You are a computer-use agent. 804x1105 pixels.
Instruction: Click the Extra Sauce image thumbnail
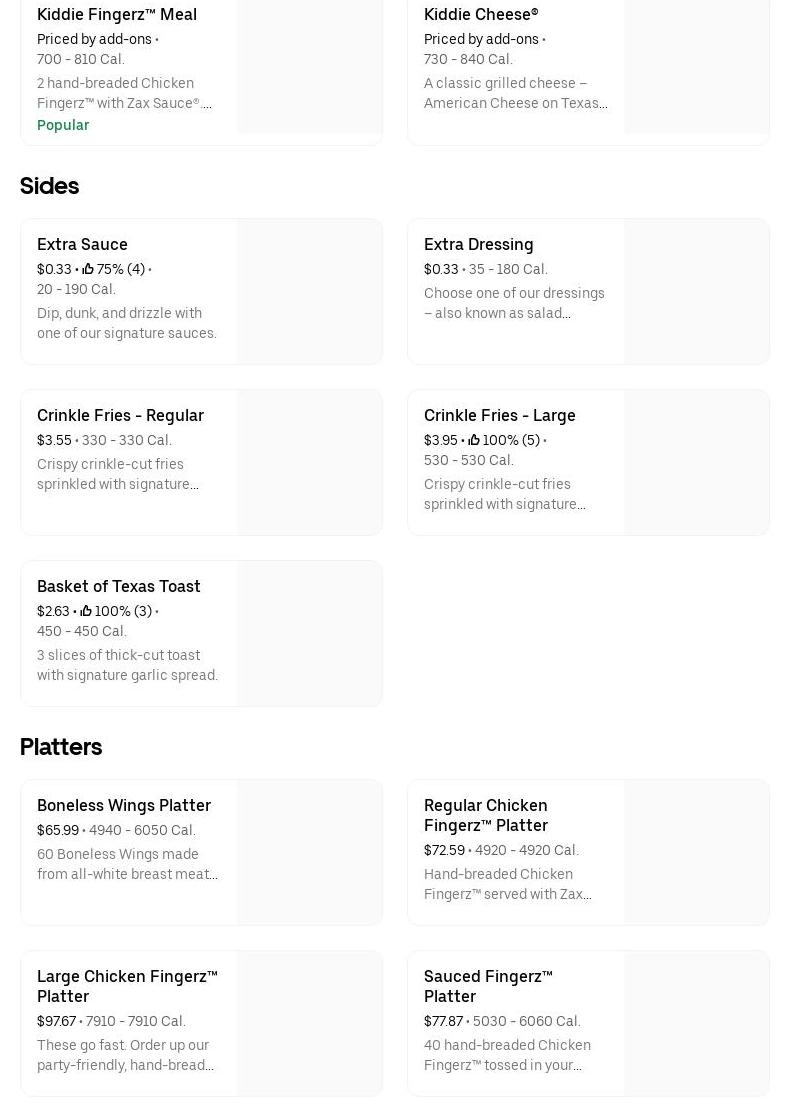click(x=309, y=292)
